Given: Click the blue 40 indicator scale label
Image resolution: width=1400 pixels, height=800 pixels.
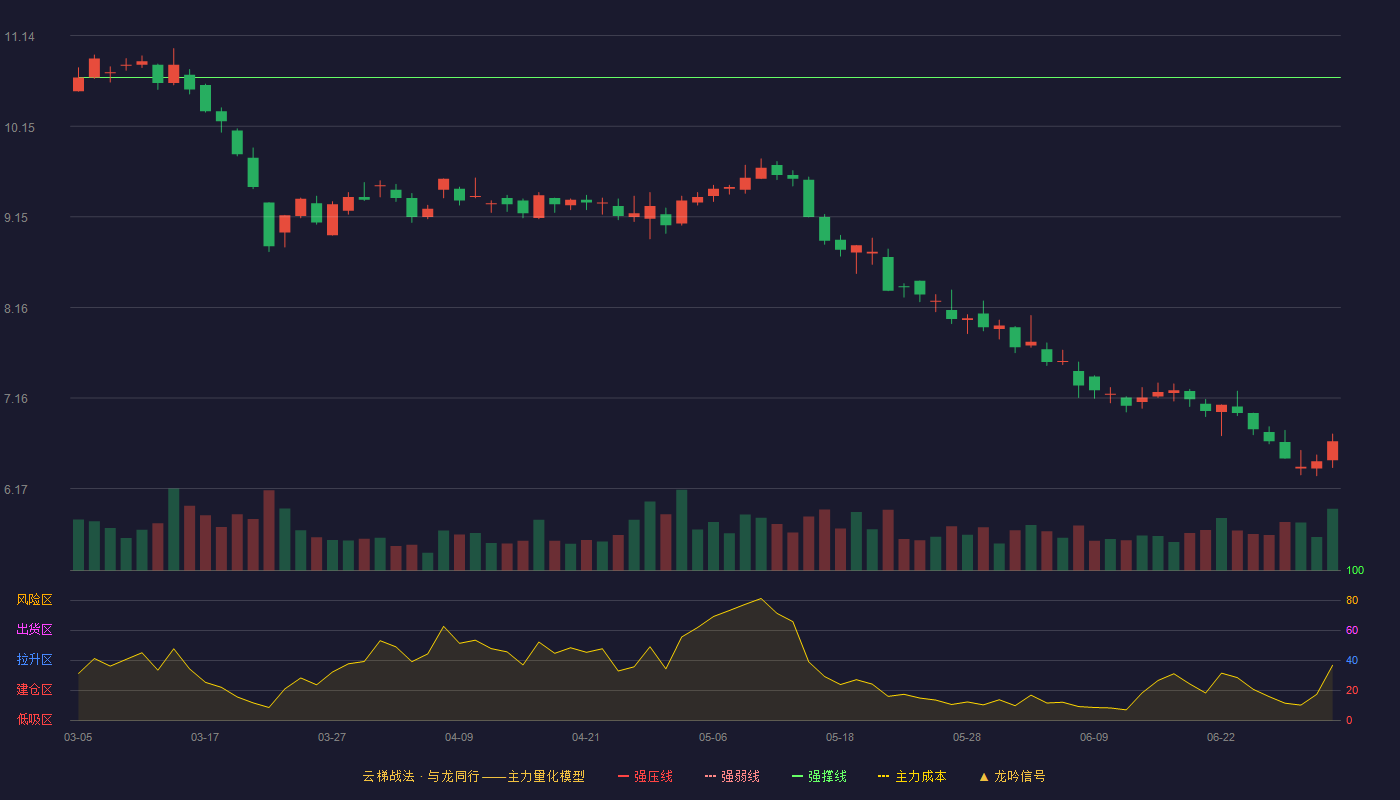Looking at the screenshot, I should [1352, 660].
